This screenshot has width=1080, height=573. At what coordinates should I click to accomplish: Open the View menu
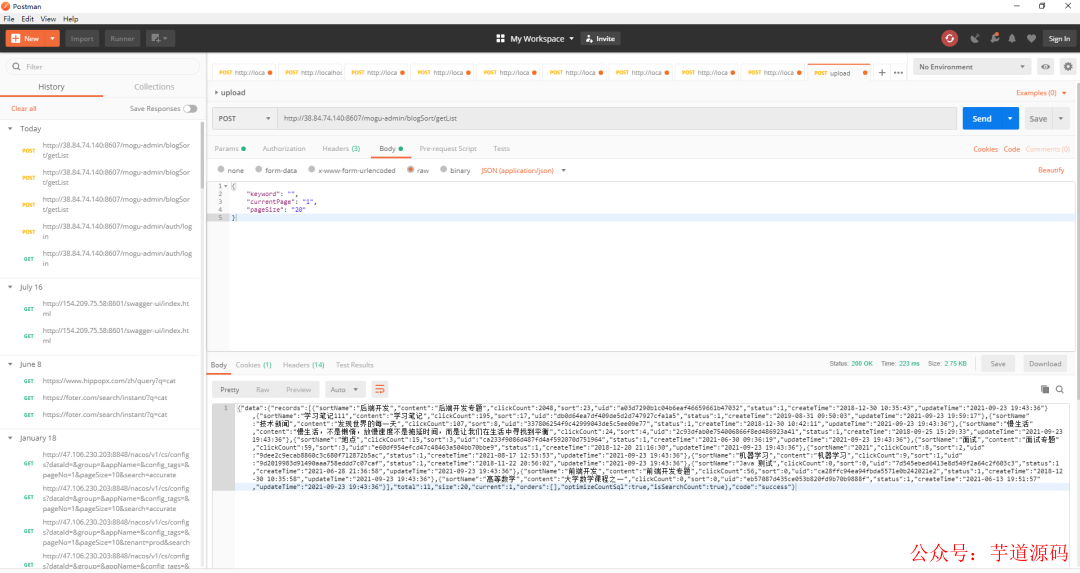click(x=48, y=19)
